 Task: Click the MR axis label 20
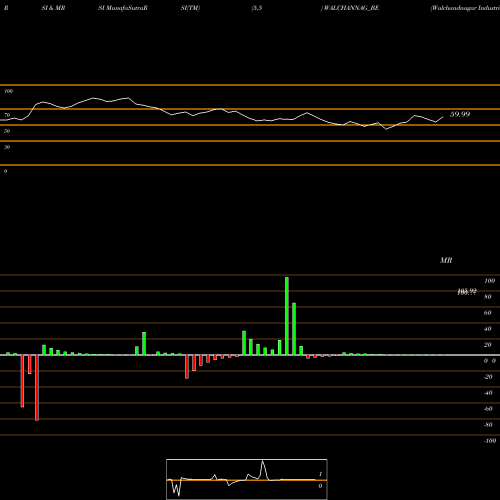(x=488, y=345)
